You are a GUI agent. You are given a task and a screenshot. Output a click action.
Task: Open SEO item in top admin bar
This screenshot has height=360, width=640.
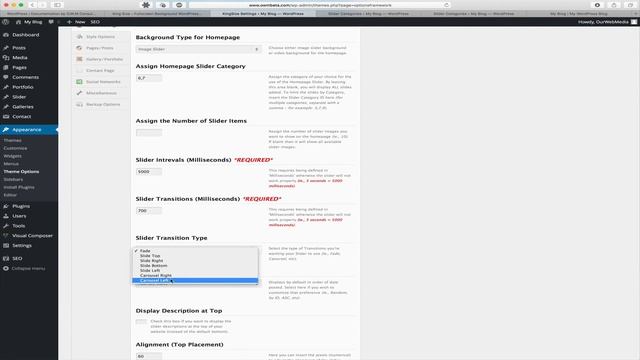(95, 22)
